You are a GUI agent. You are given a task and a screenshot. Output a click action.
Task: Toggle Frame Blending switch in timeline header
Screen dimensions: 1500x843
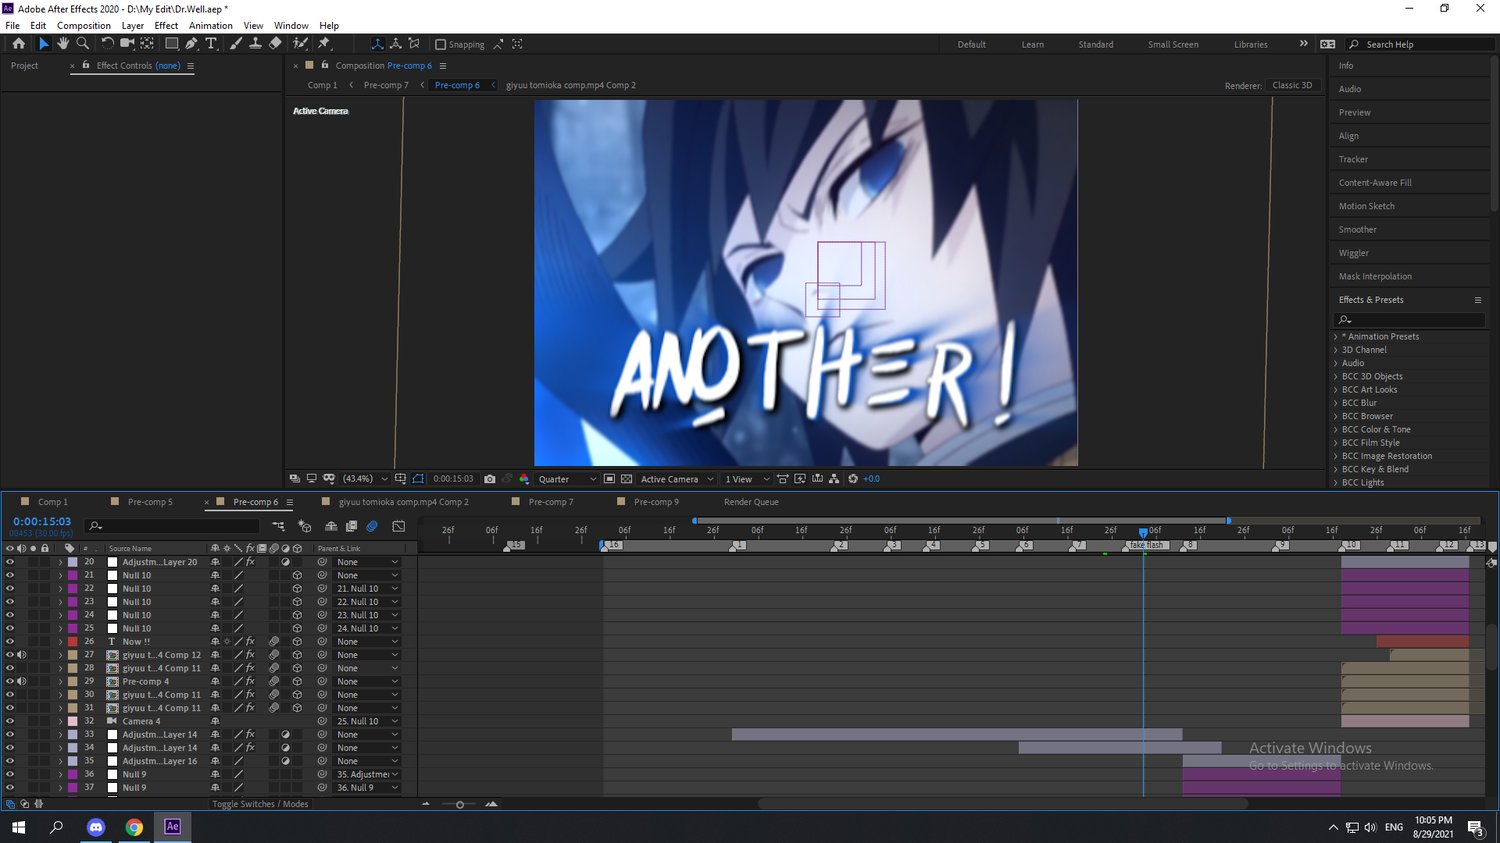pos(351,526)
